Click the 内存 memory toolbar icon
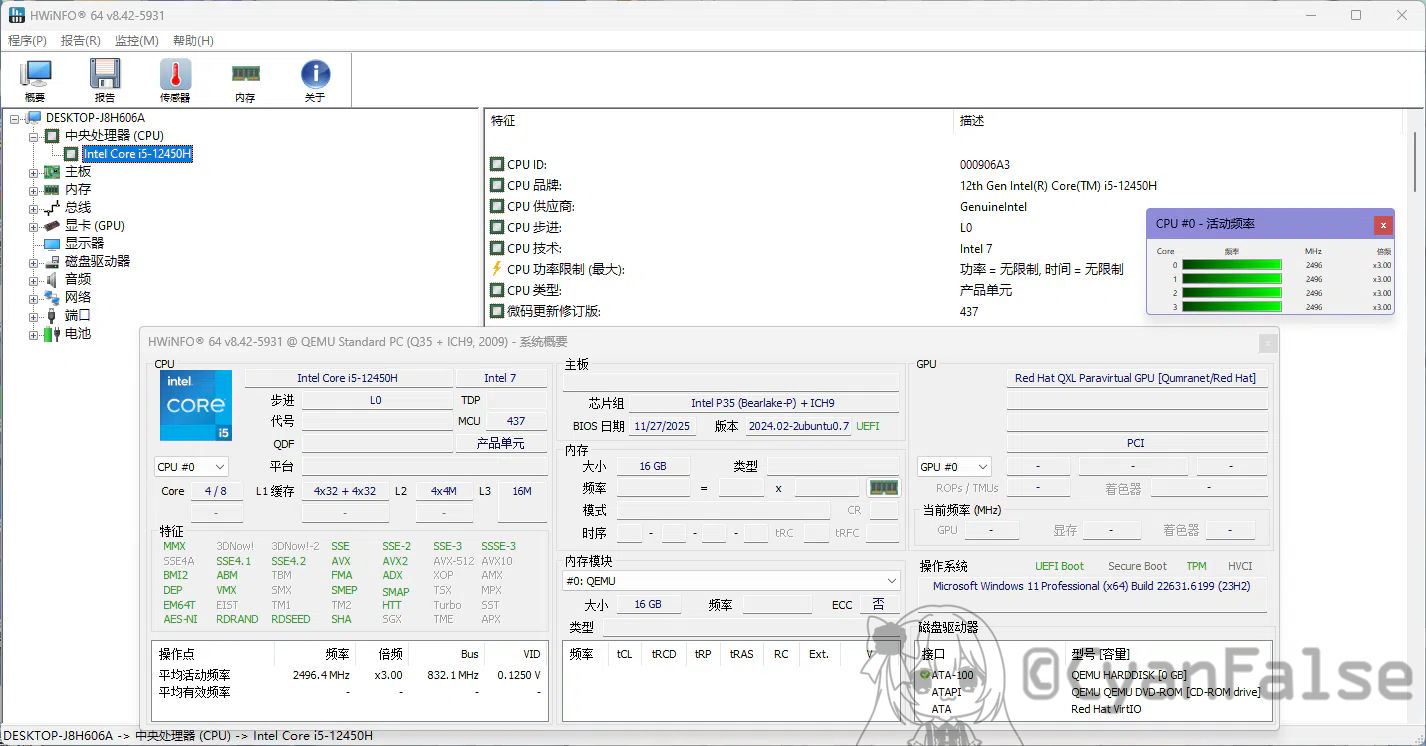 (x=245, y=79)
